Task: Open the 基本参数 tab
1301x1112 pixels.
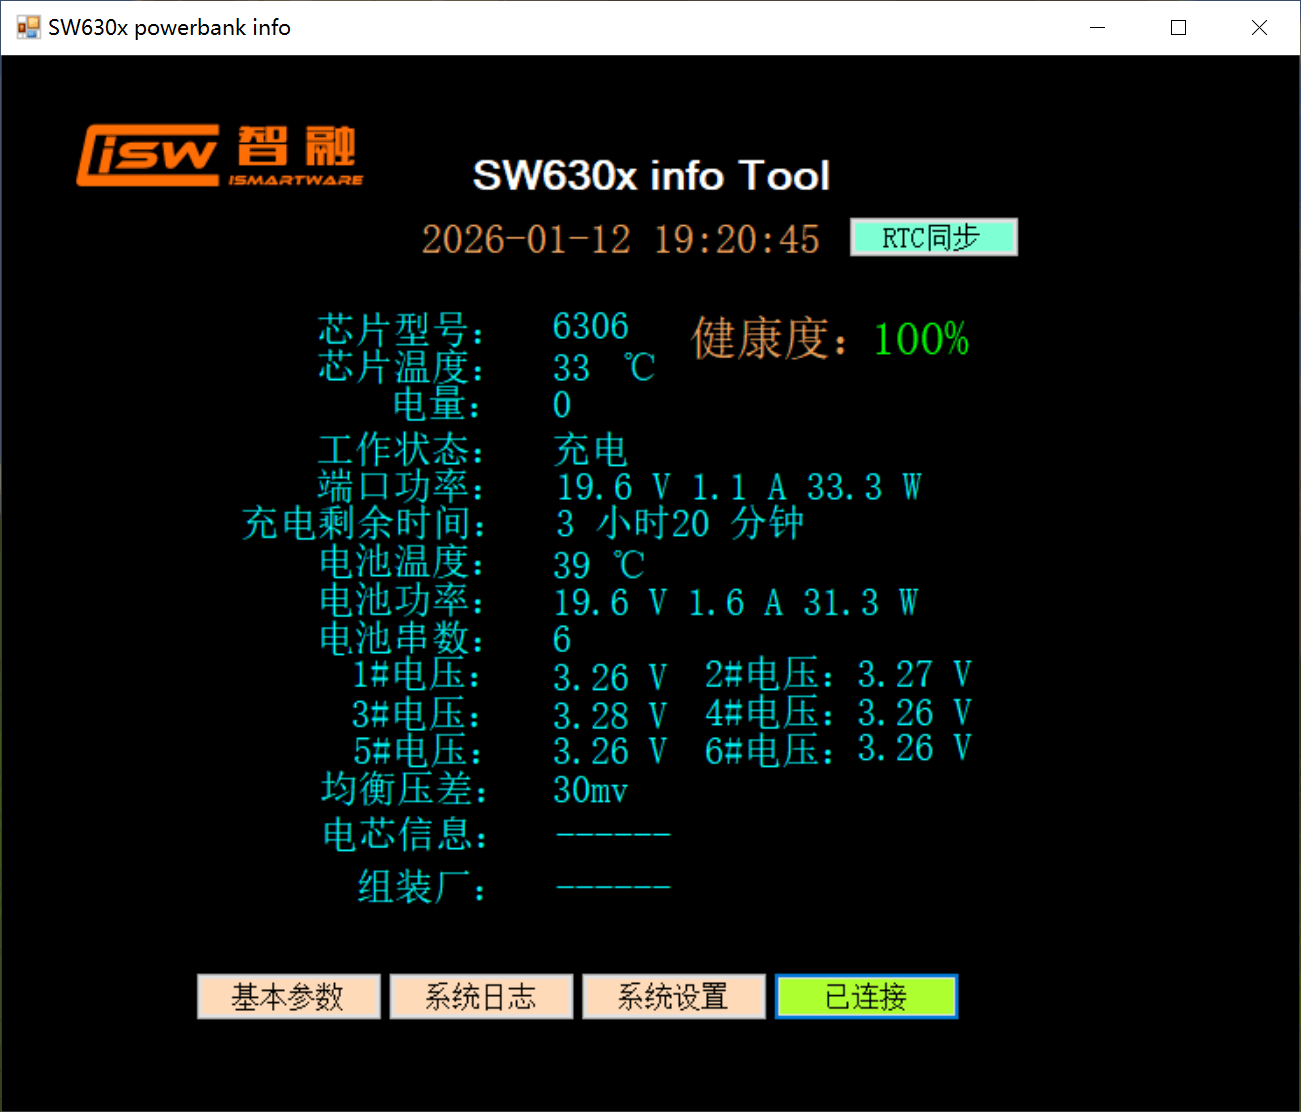Action: (x=288, y=996)
